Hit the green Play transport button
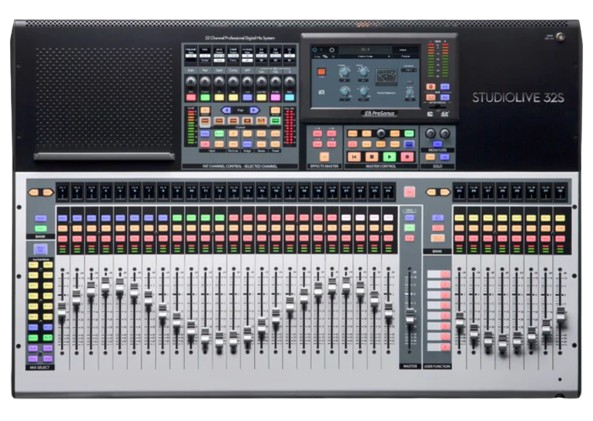The image size is (593, 421). tap(389, 156)
